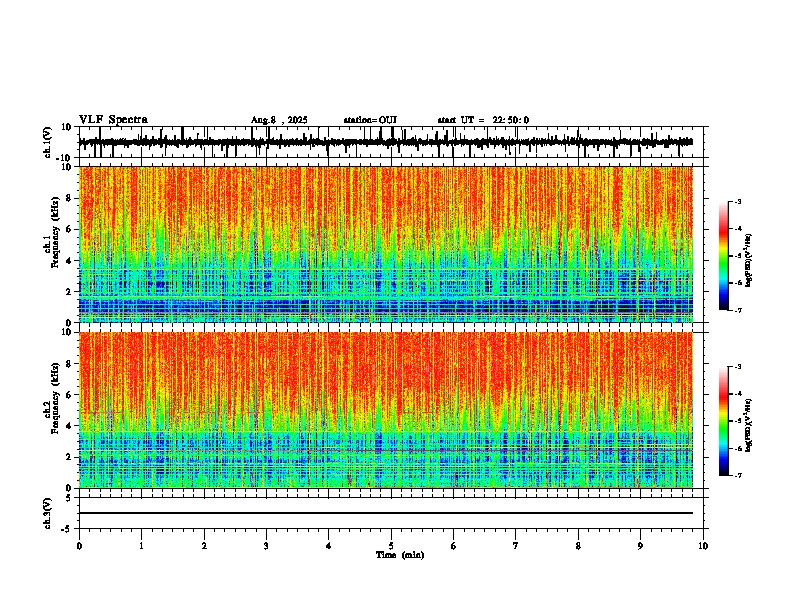792x612 pixels.
Task: Click time axis tick label "7"
Action: [x=516, y=546]
